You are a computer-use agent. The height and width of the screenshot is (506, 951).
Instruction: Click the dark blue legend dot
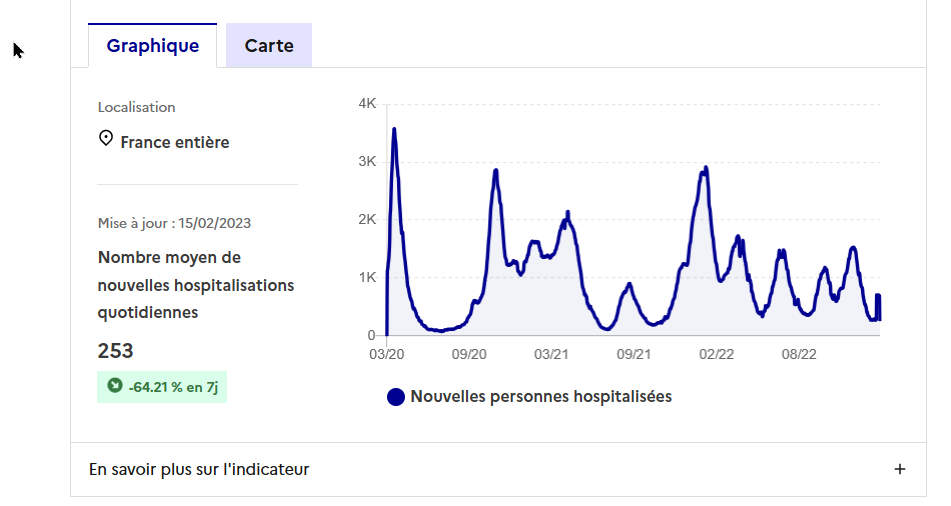click(396, 397)
